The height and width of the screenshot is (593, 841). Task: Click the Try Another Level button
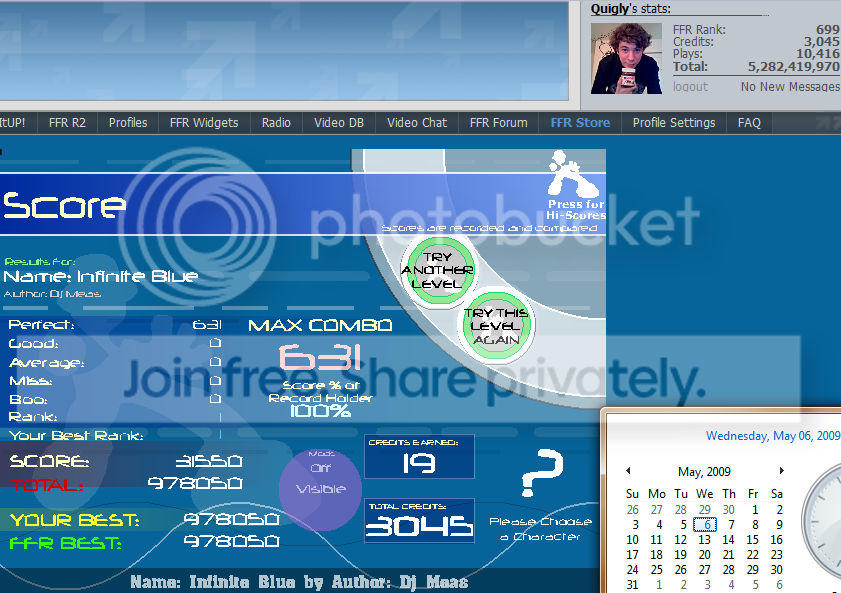pyautogui.click(x=436, y=265)
